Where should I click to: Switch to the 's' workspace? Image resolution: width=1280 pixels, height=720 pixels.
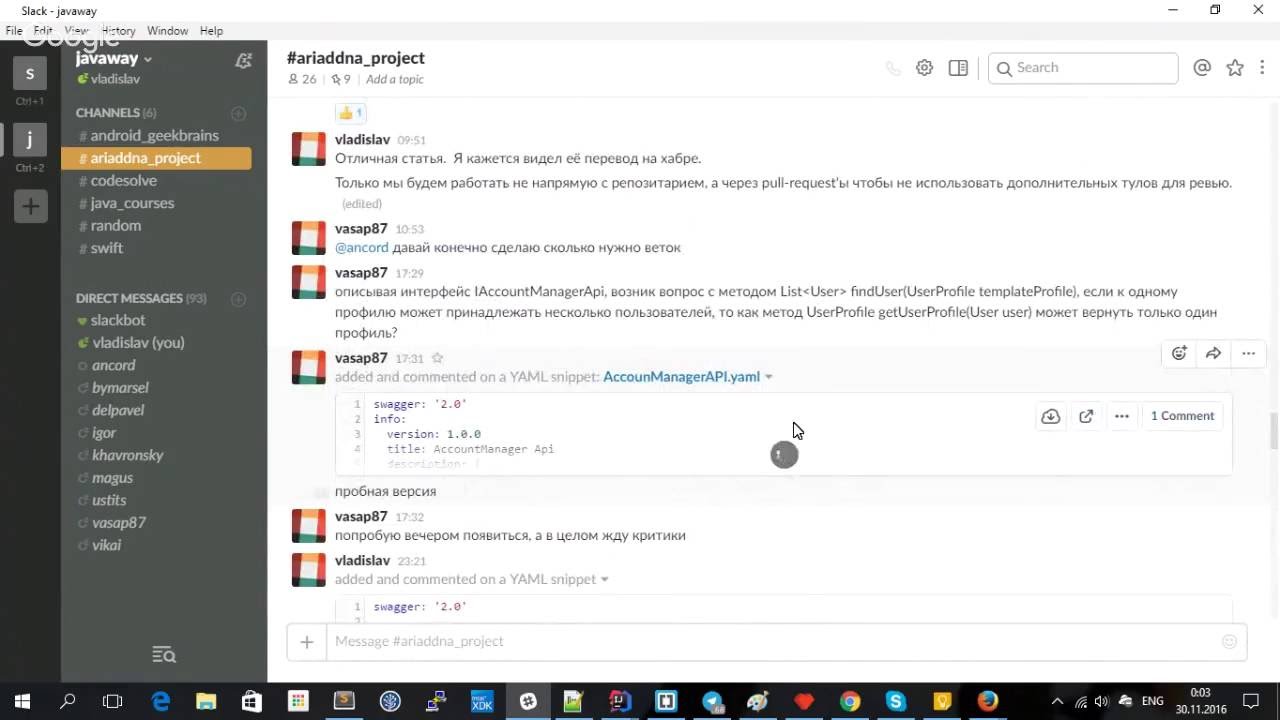[x=30, y=73]
